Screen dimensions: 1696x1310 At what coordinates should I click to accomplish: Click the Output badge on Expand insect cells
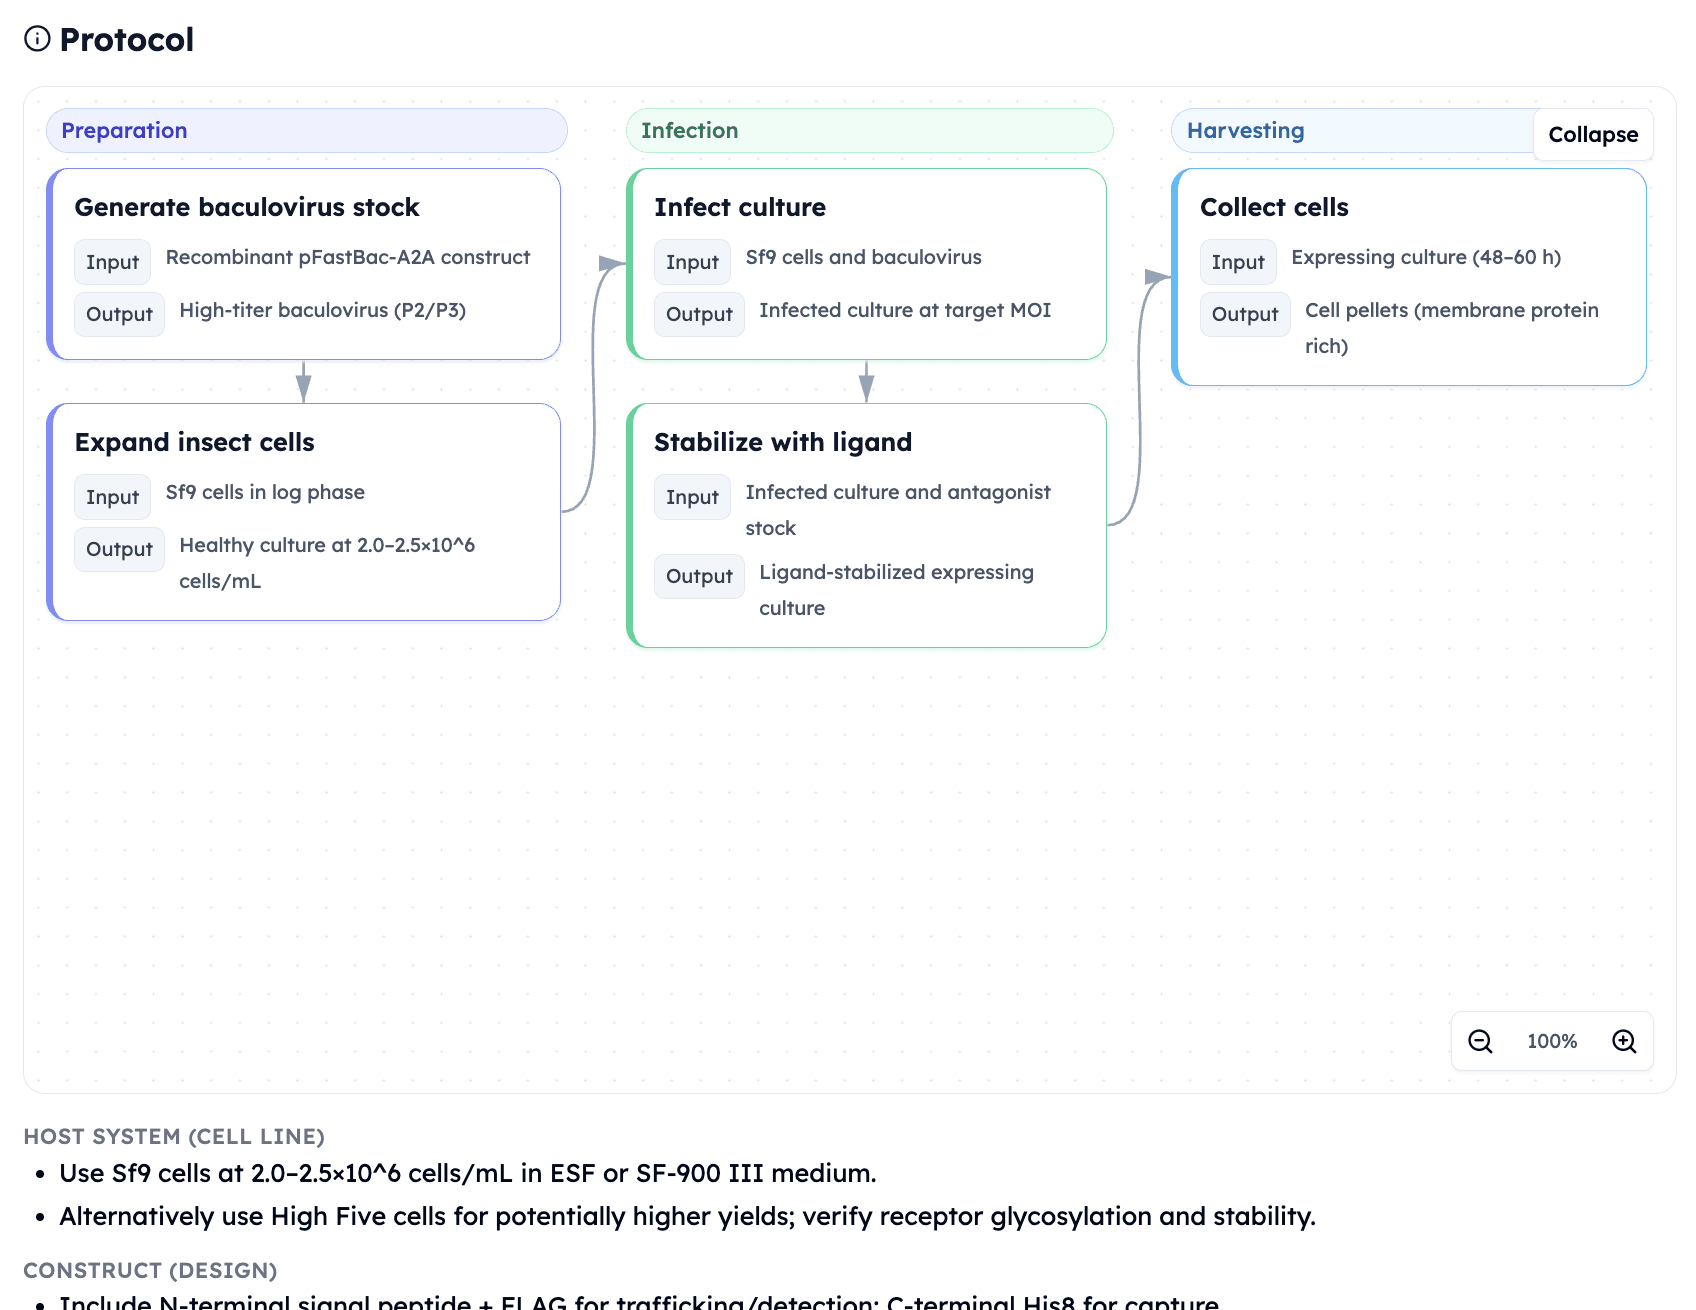pos(119,549)
